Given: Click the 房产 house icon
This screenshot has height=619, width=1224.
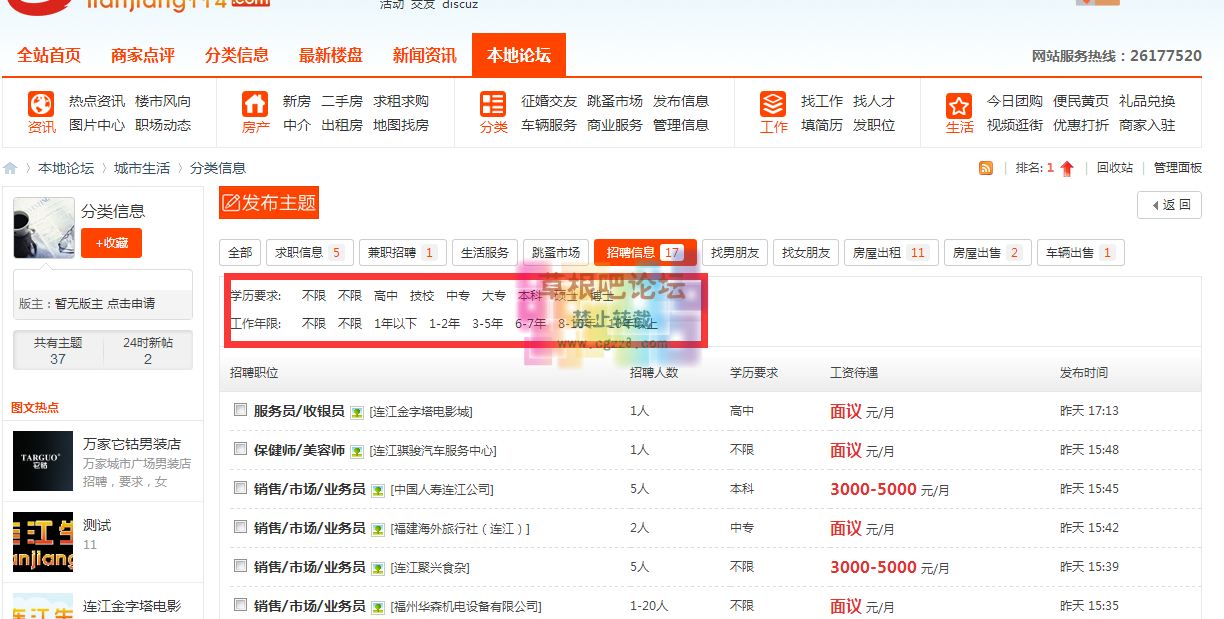Looking at the screenshot, I should (x=255, y=103).
